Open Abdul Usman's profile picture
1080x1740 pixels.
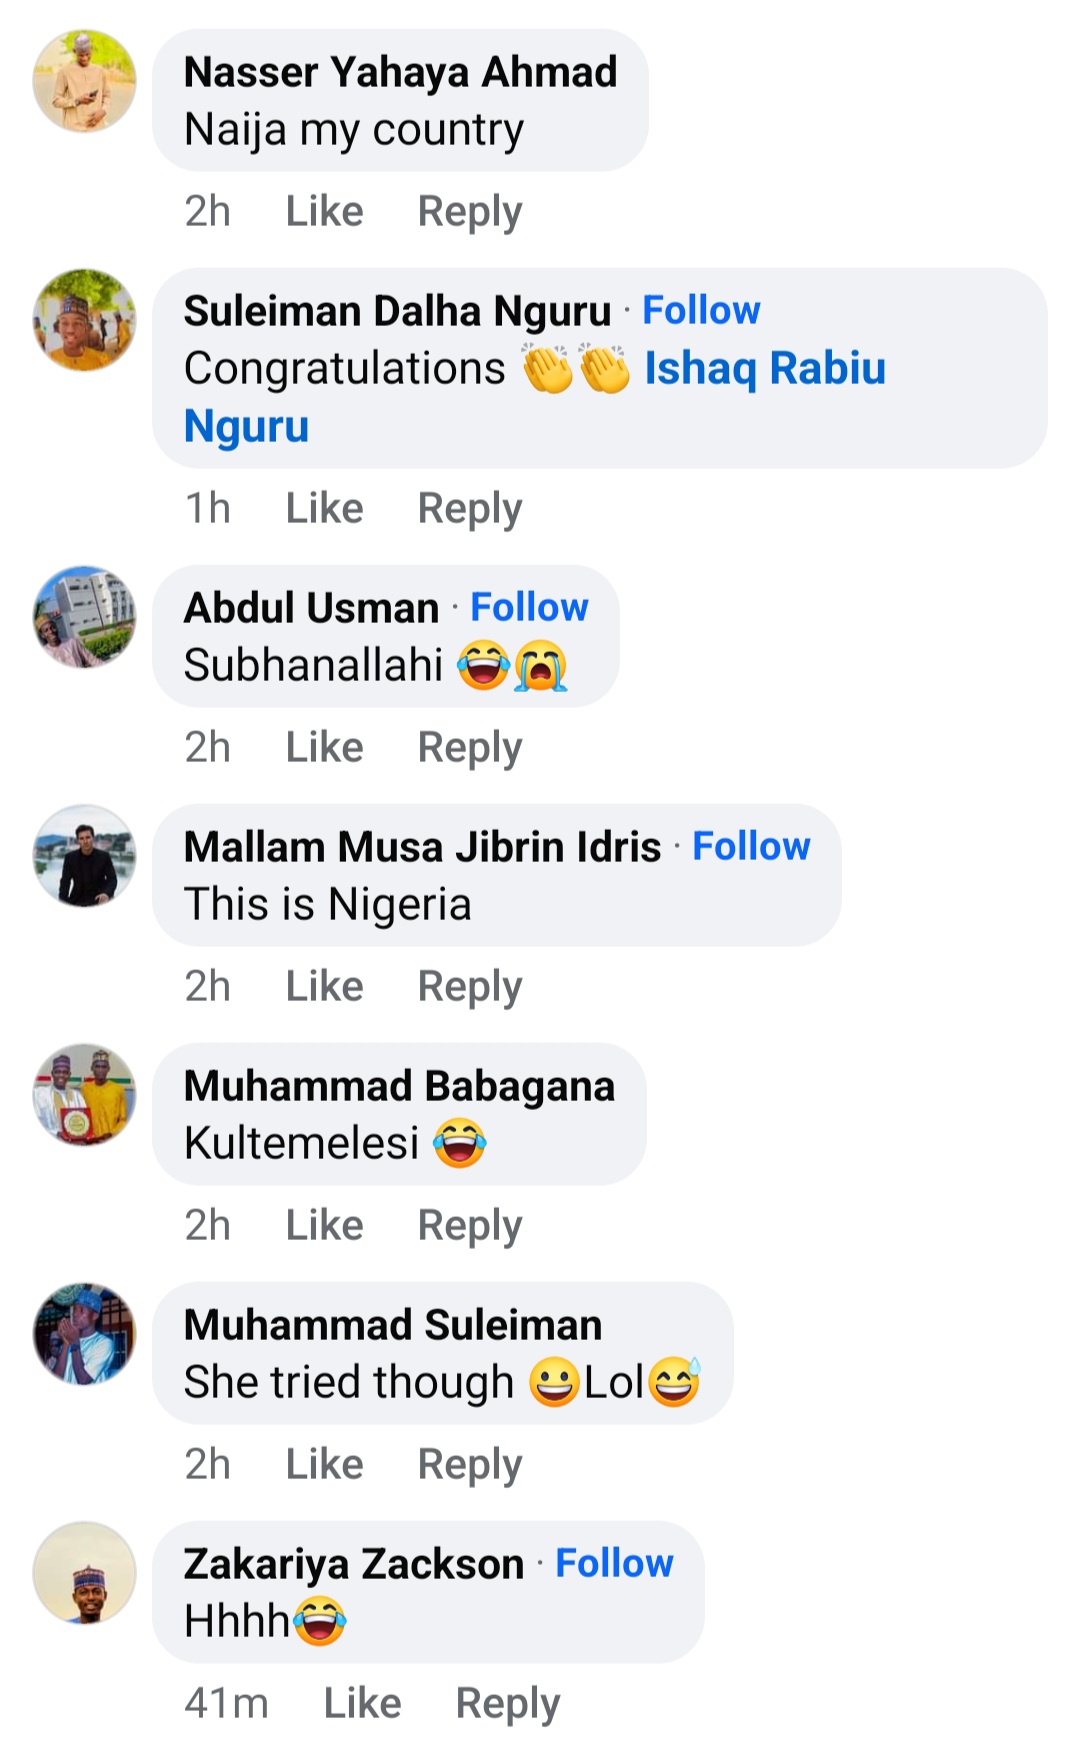[85, 618]
